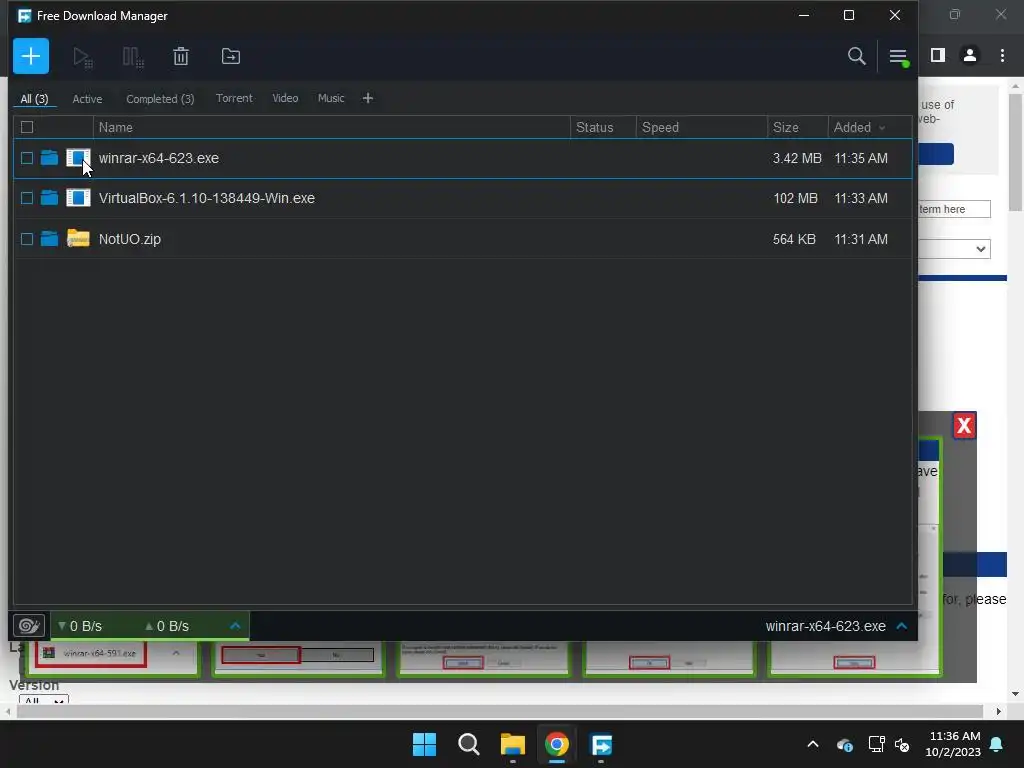Click 102 MB size value
The width and height of the screenshot is (1024, 768).
795,198
